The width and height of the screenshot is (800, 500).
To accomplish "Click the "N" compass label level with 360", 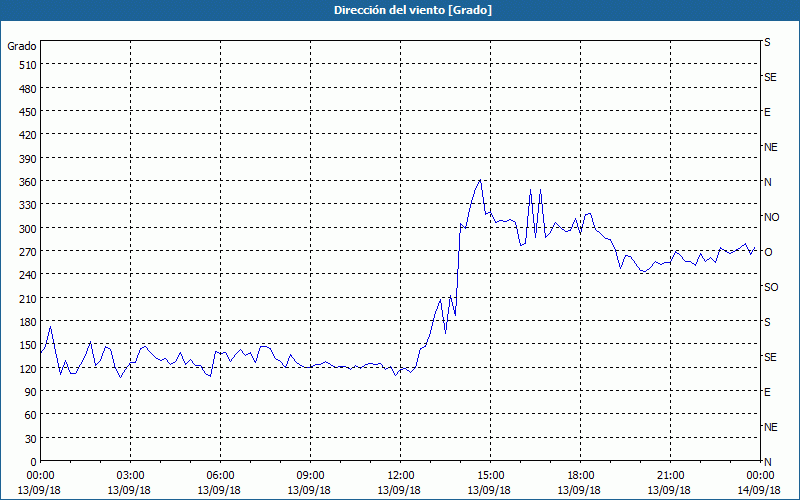I will [768, 182].
